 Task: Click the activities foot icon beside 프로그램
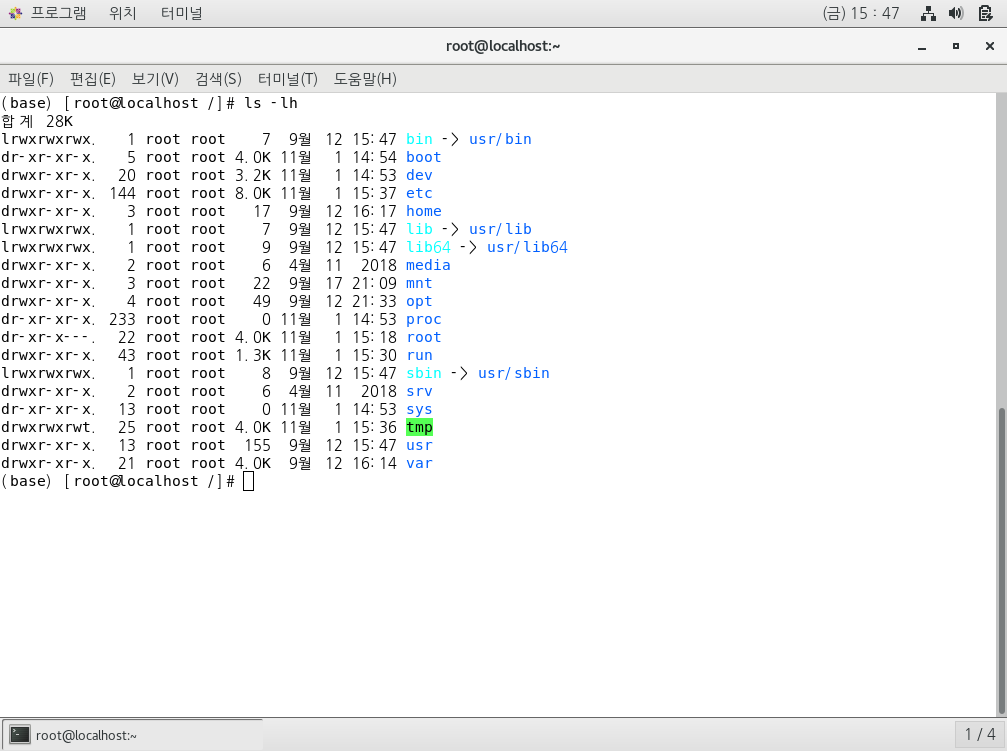(x=15, y=13)
